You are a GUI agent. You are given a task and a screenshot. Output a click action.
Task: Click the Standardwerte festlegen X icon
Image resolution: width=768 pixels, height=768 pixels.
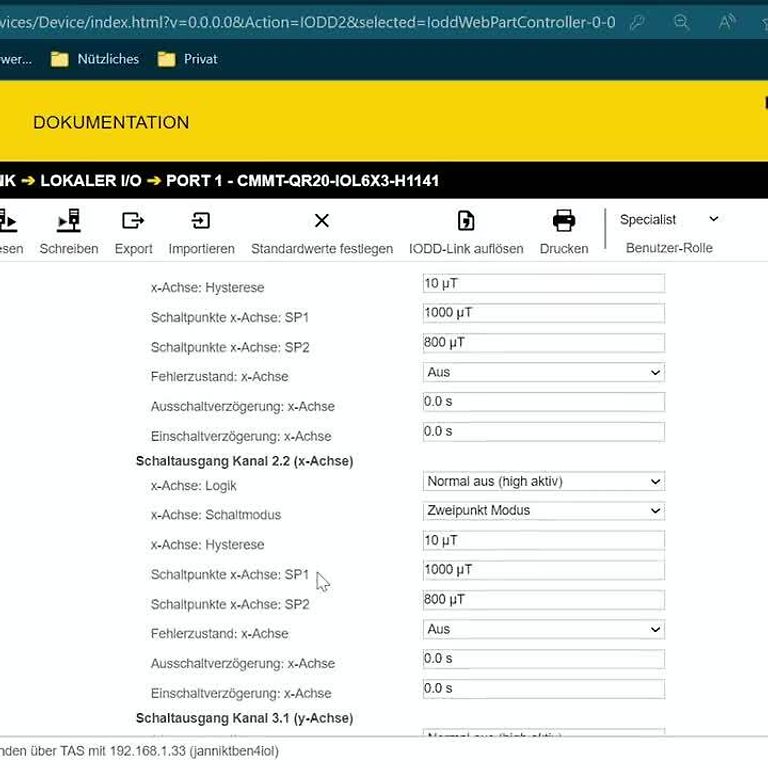(x=321, y=221)
